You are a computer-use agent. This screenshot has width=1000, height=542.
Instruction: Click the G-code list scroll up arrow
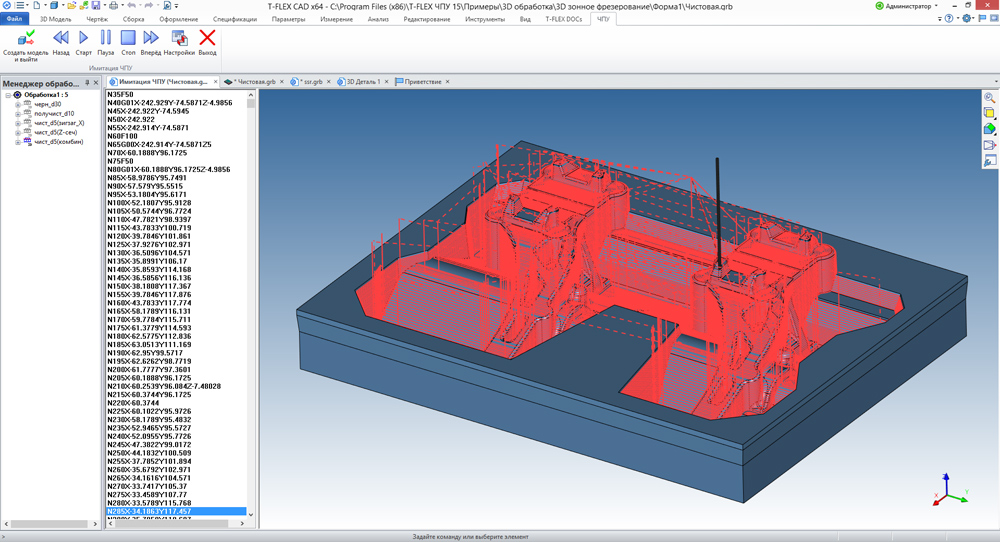(251, 94)
